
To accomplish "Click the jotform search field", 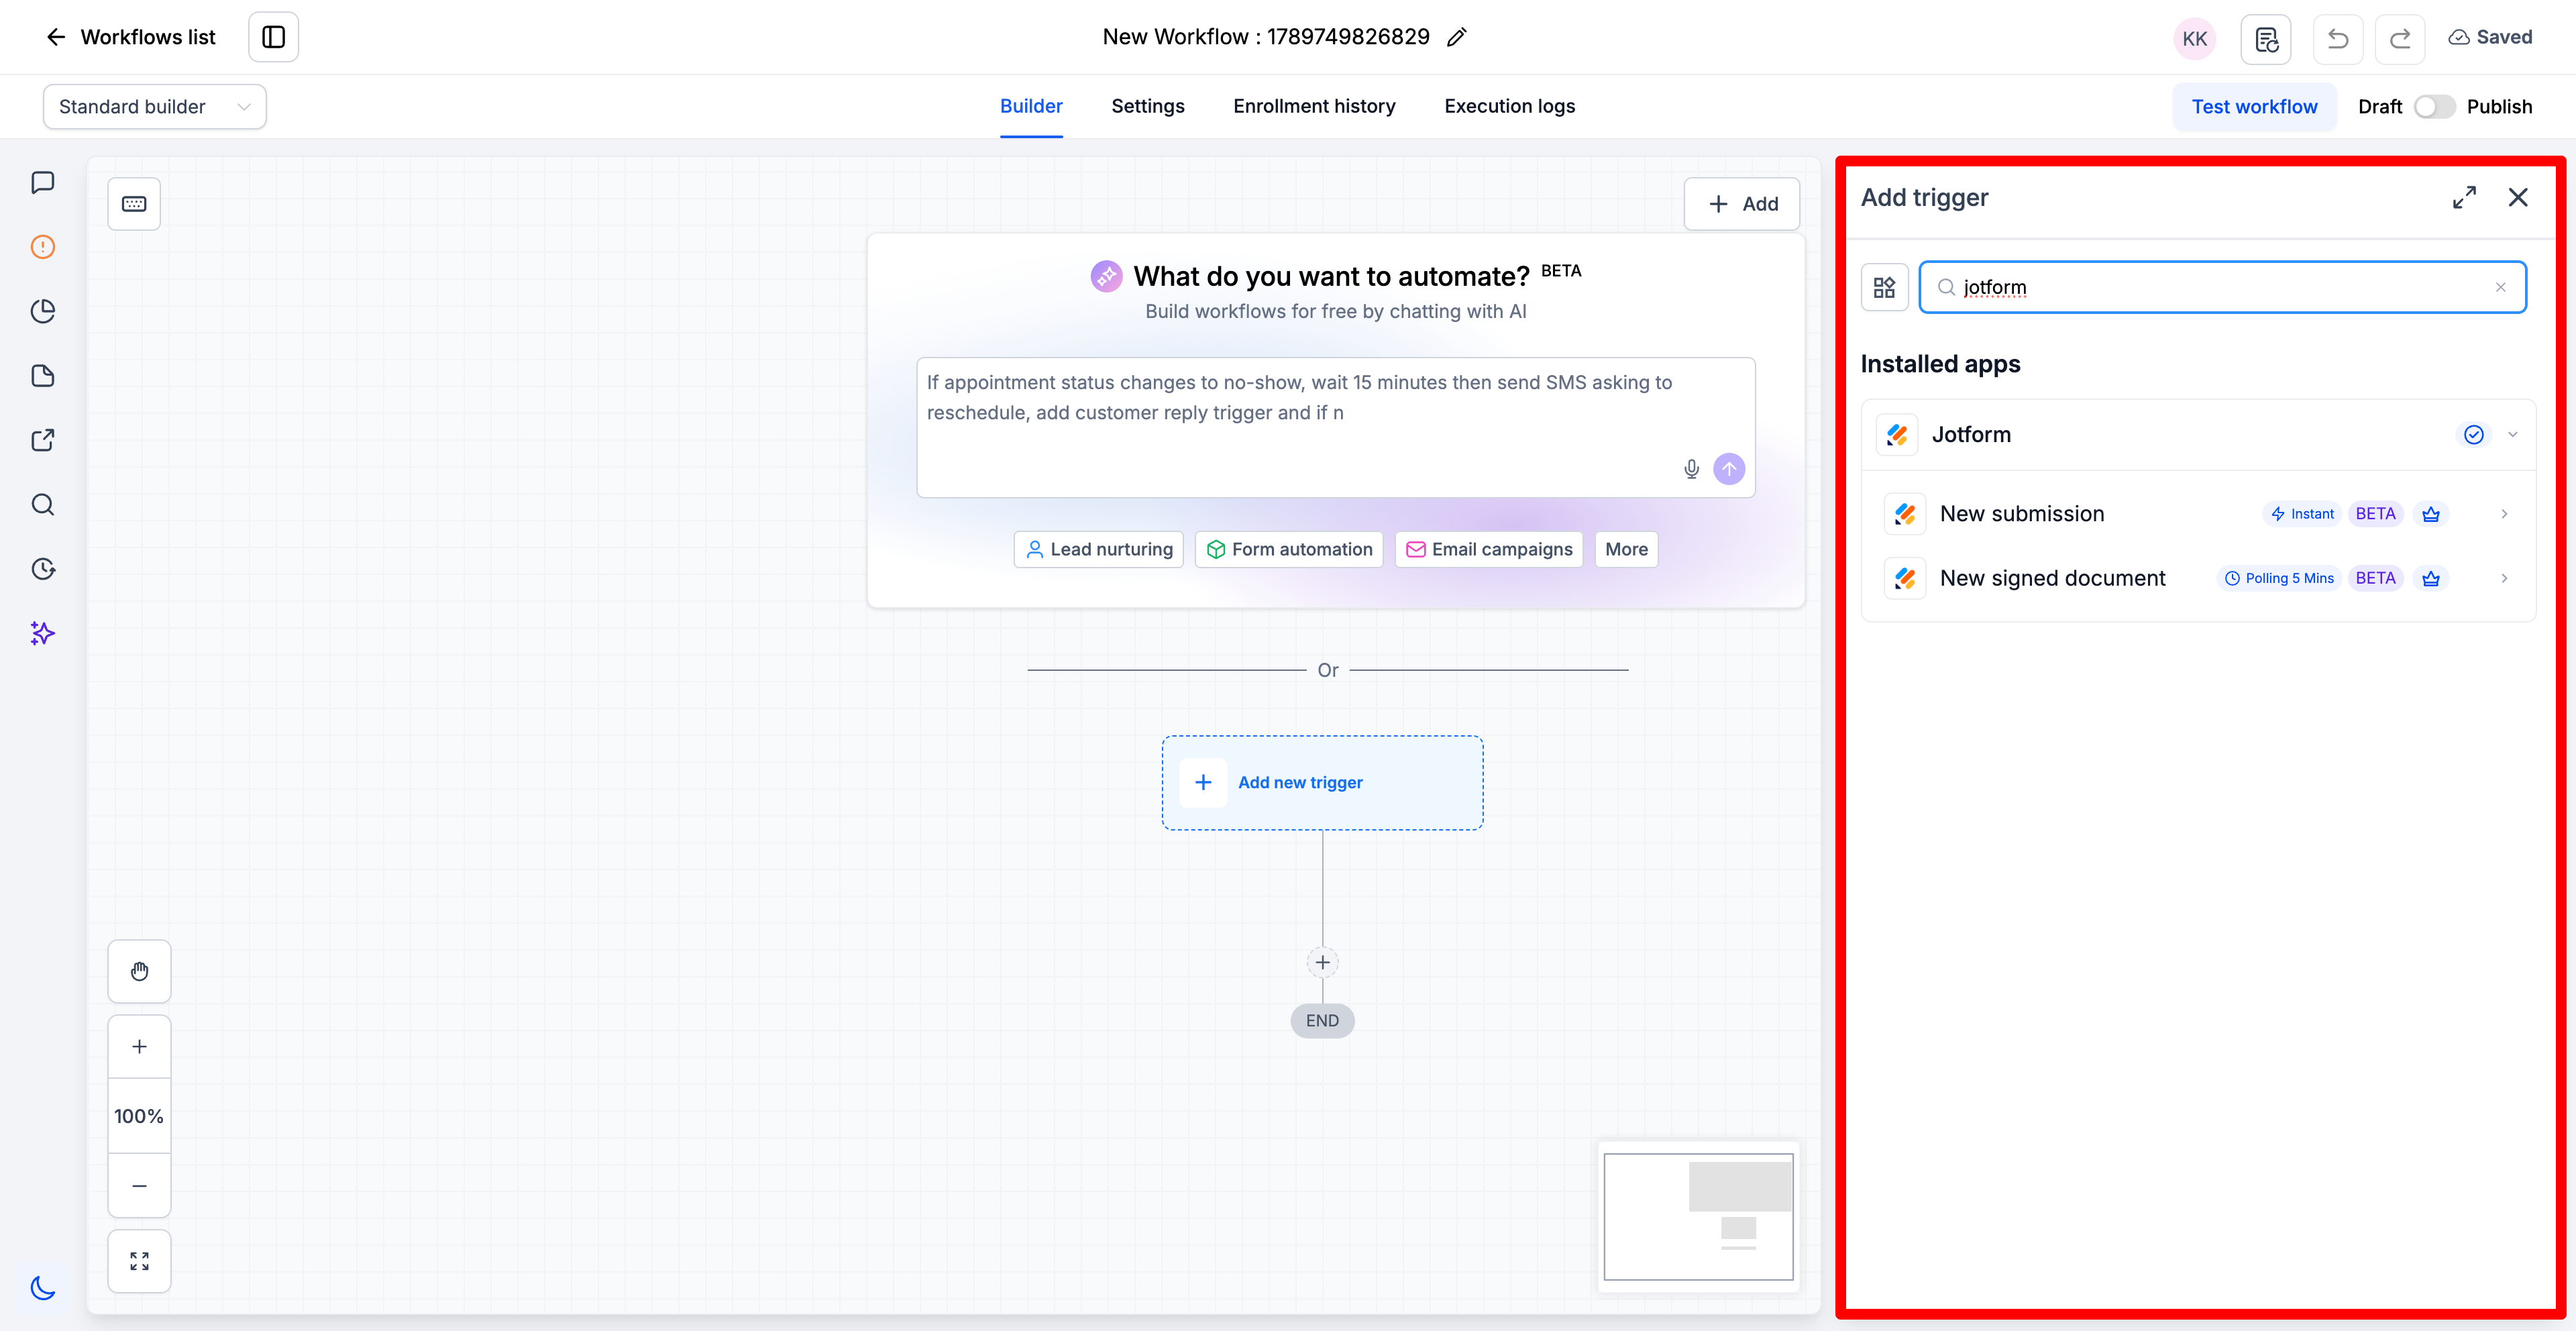I will pyautogui.click(x=2222, y=288).
